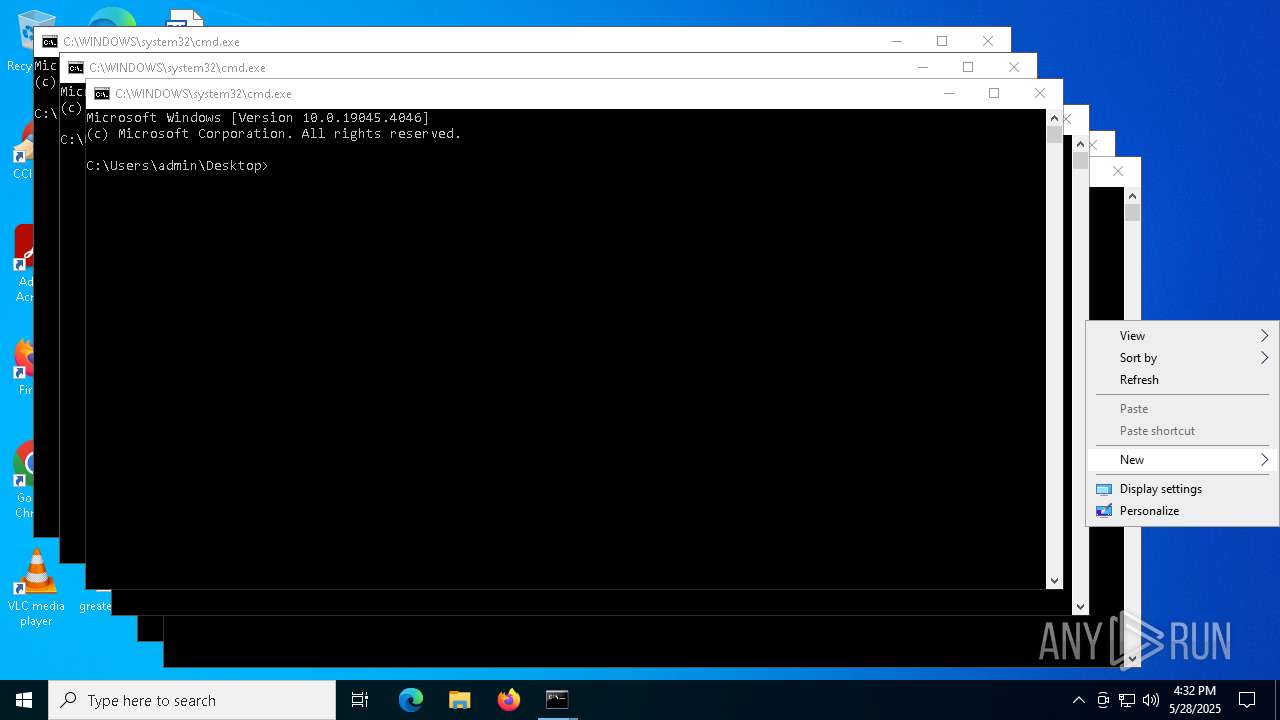Launch Microsoft Edge from the taskbar
The height and width of the screenshot is (720, 1280).
pos(411,700)
